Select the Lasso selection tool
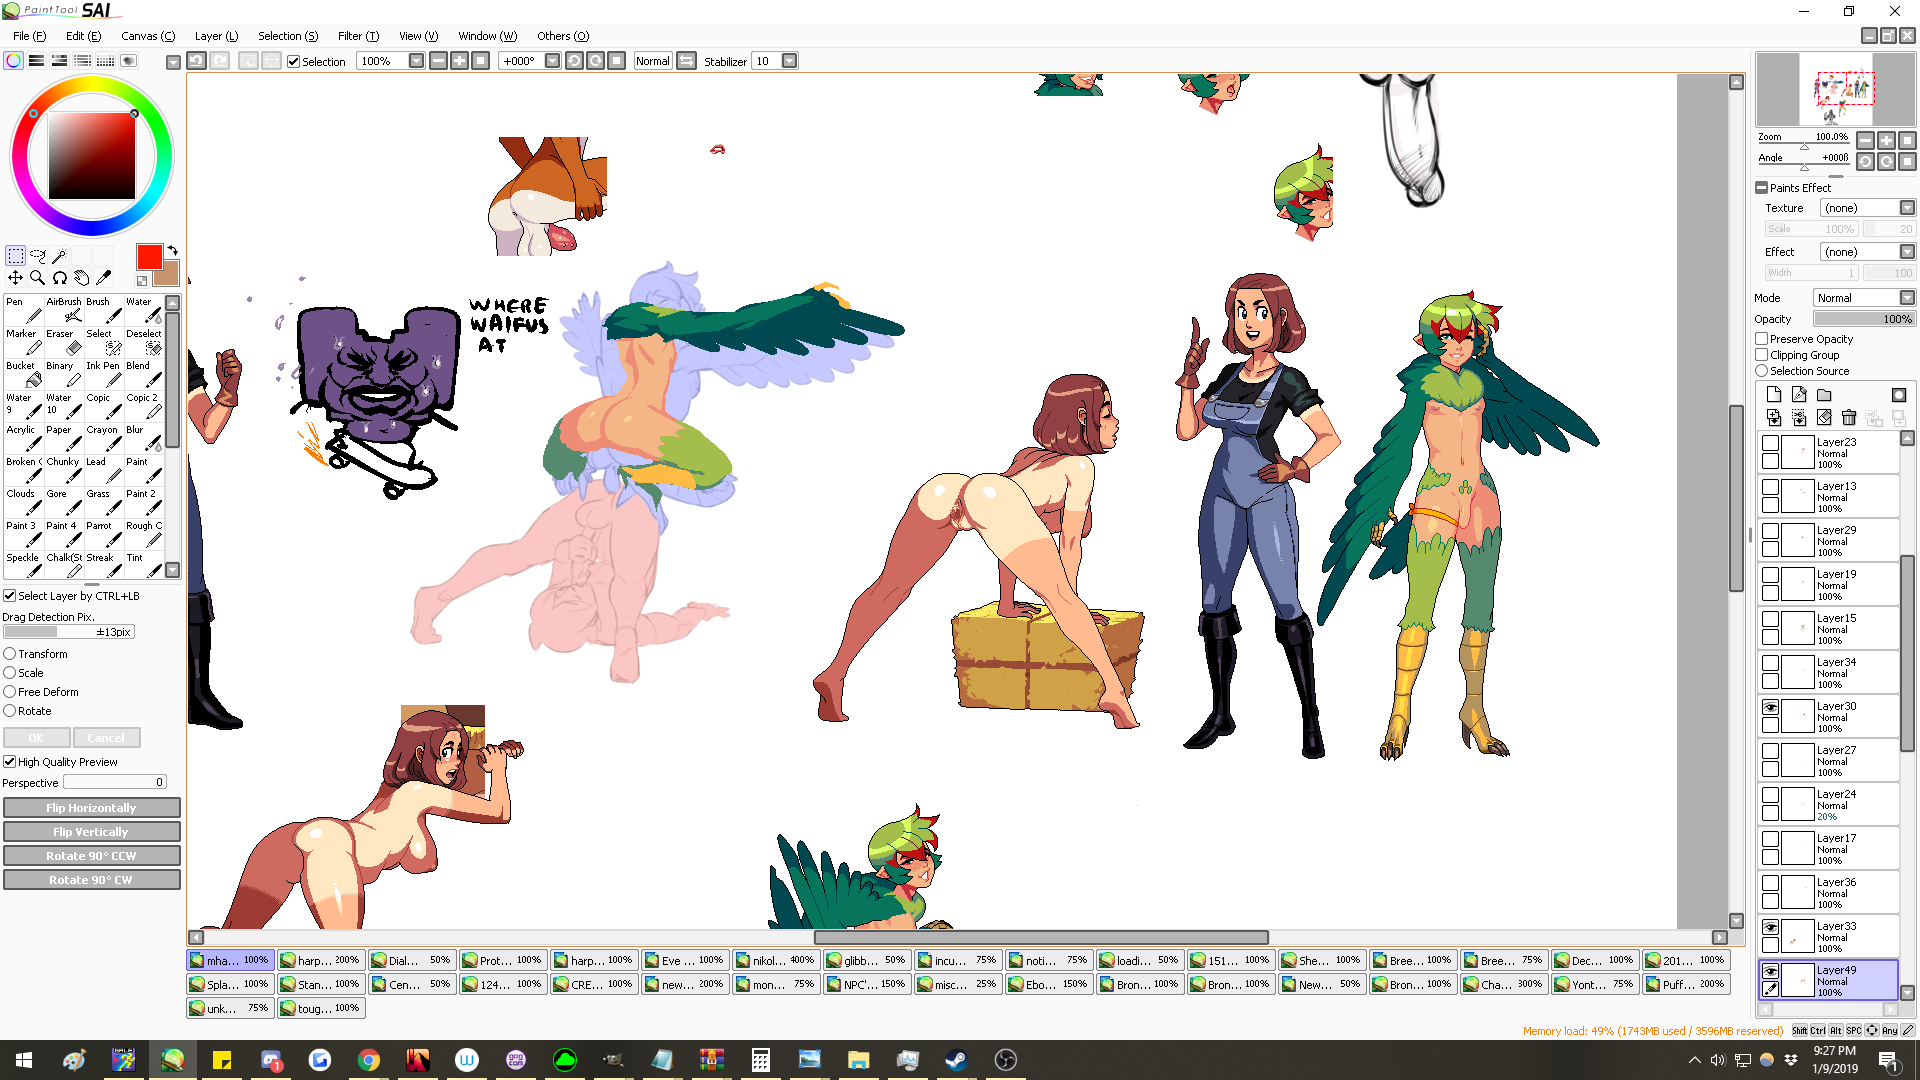This screenshot has width=1920, height=1080. coord(38,256)
